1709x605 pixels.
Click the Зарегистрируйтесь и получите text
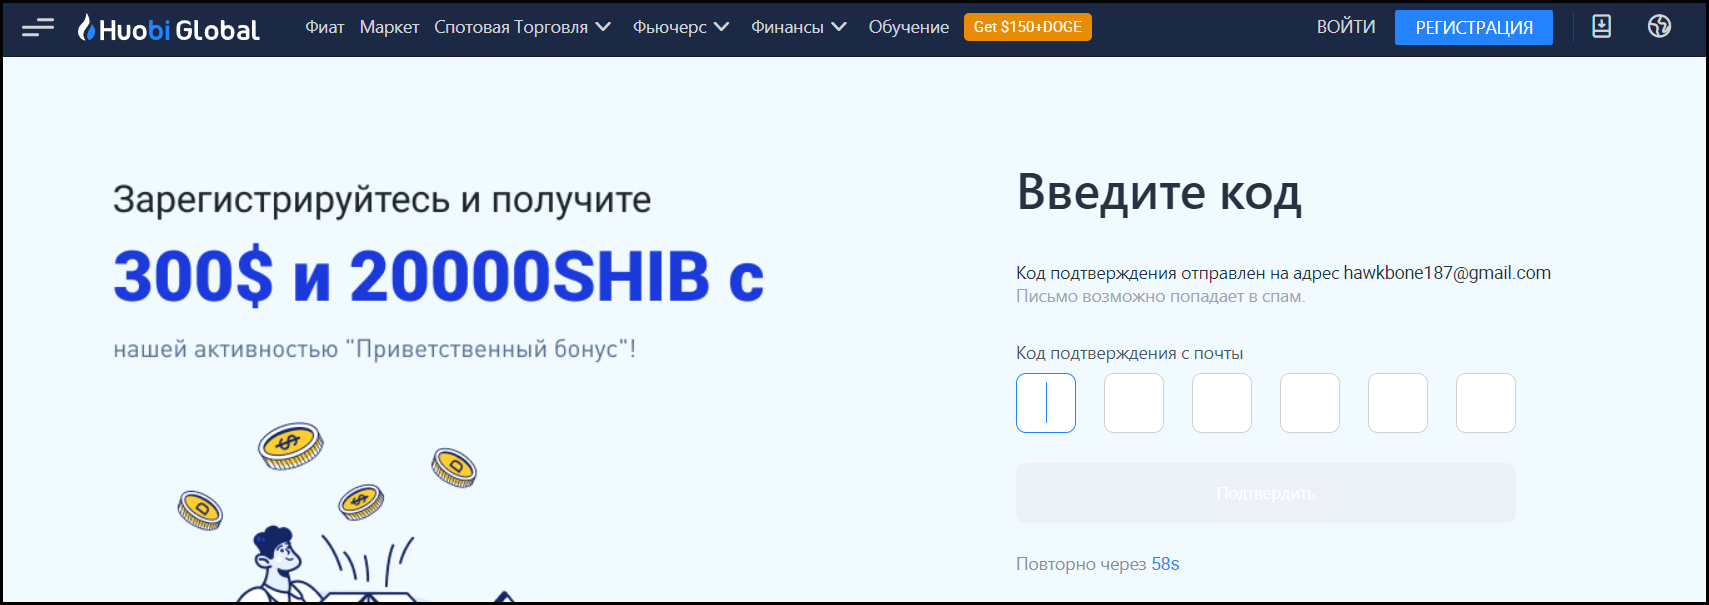382,200
